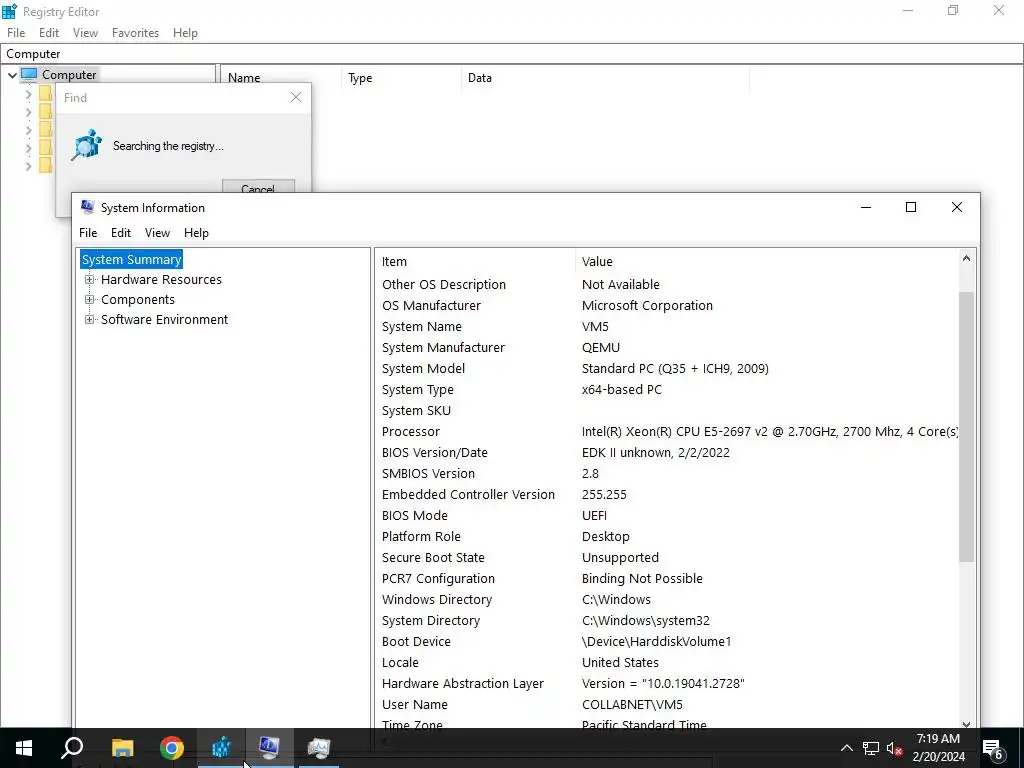Select the System Name row
Viewport: 1024px width, 768px height.
[666, 327]
